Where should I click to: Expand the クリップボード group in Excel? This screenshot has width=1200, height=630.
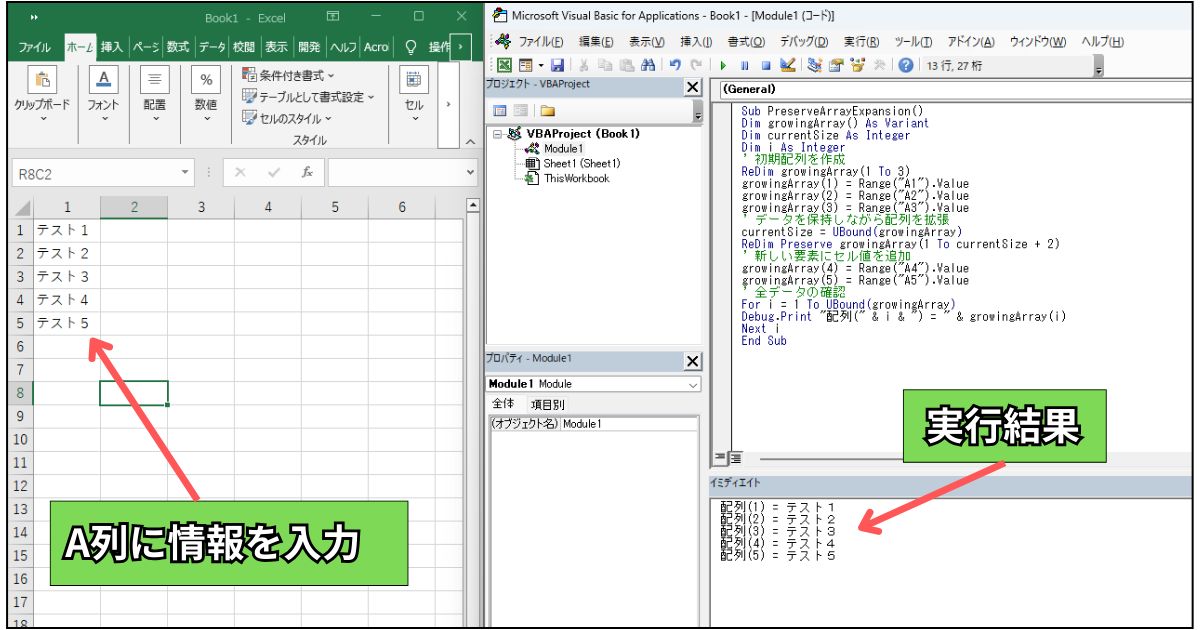(x=43, y=118)
